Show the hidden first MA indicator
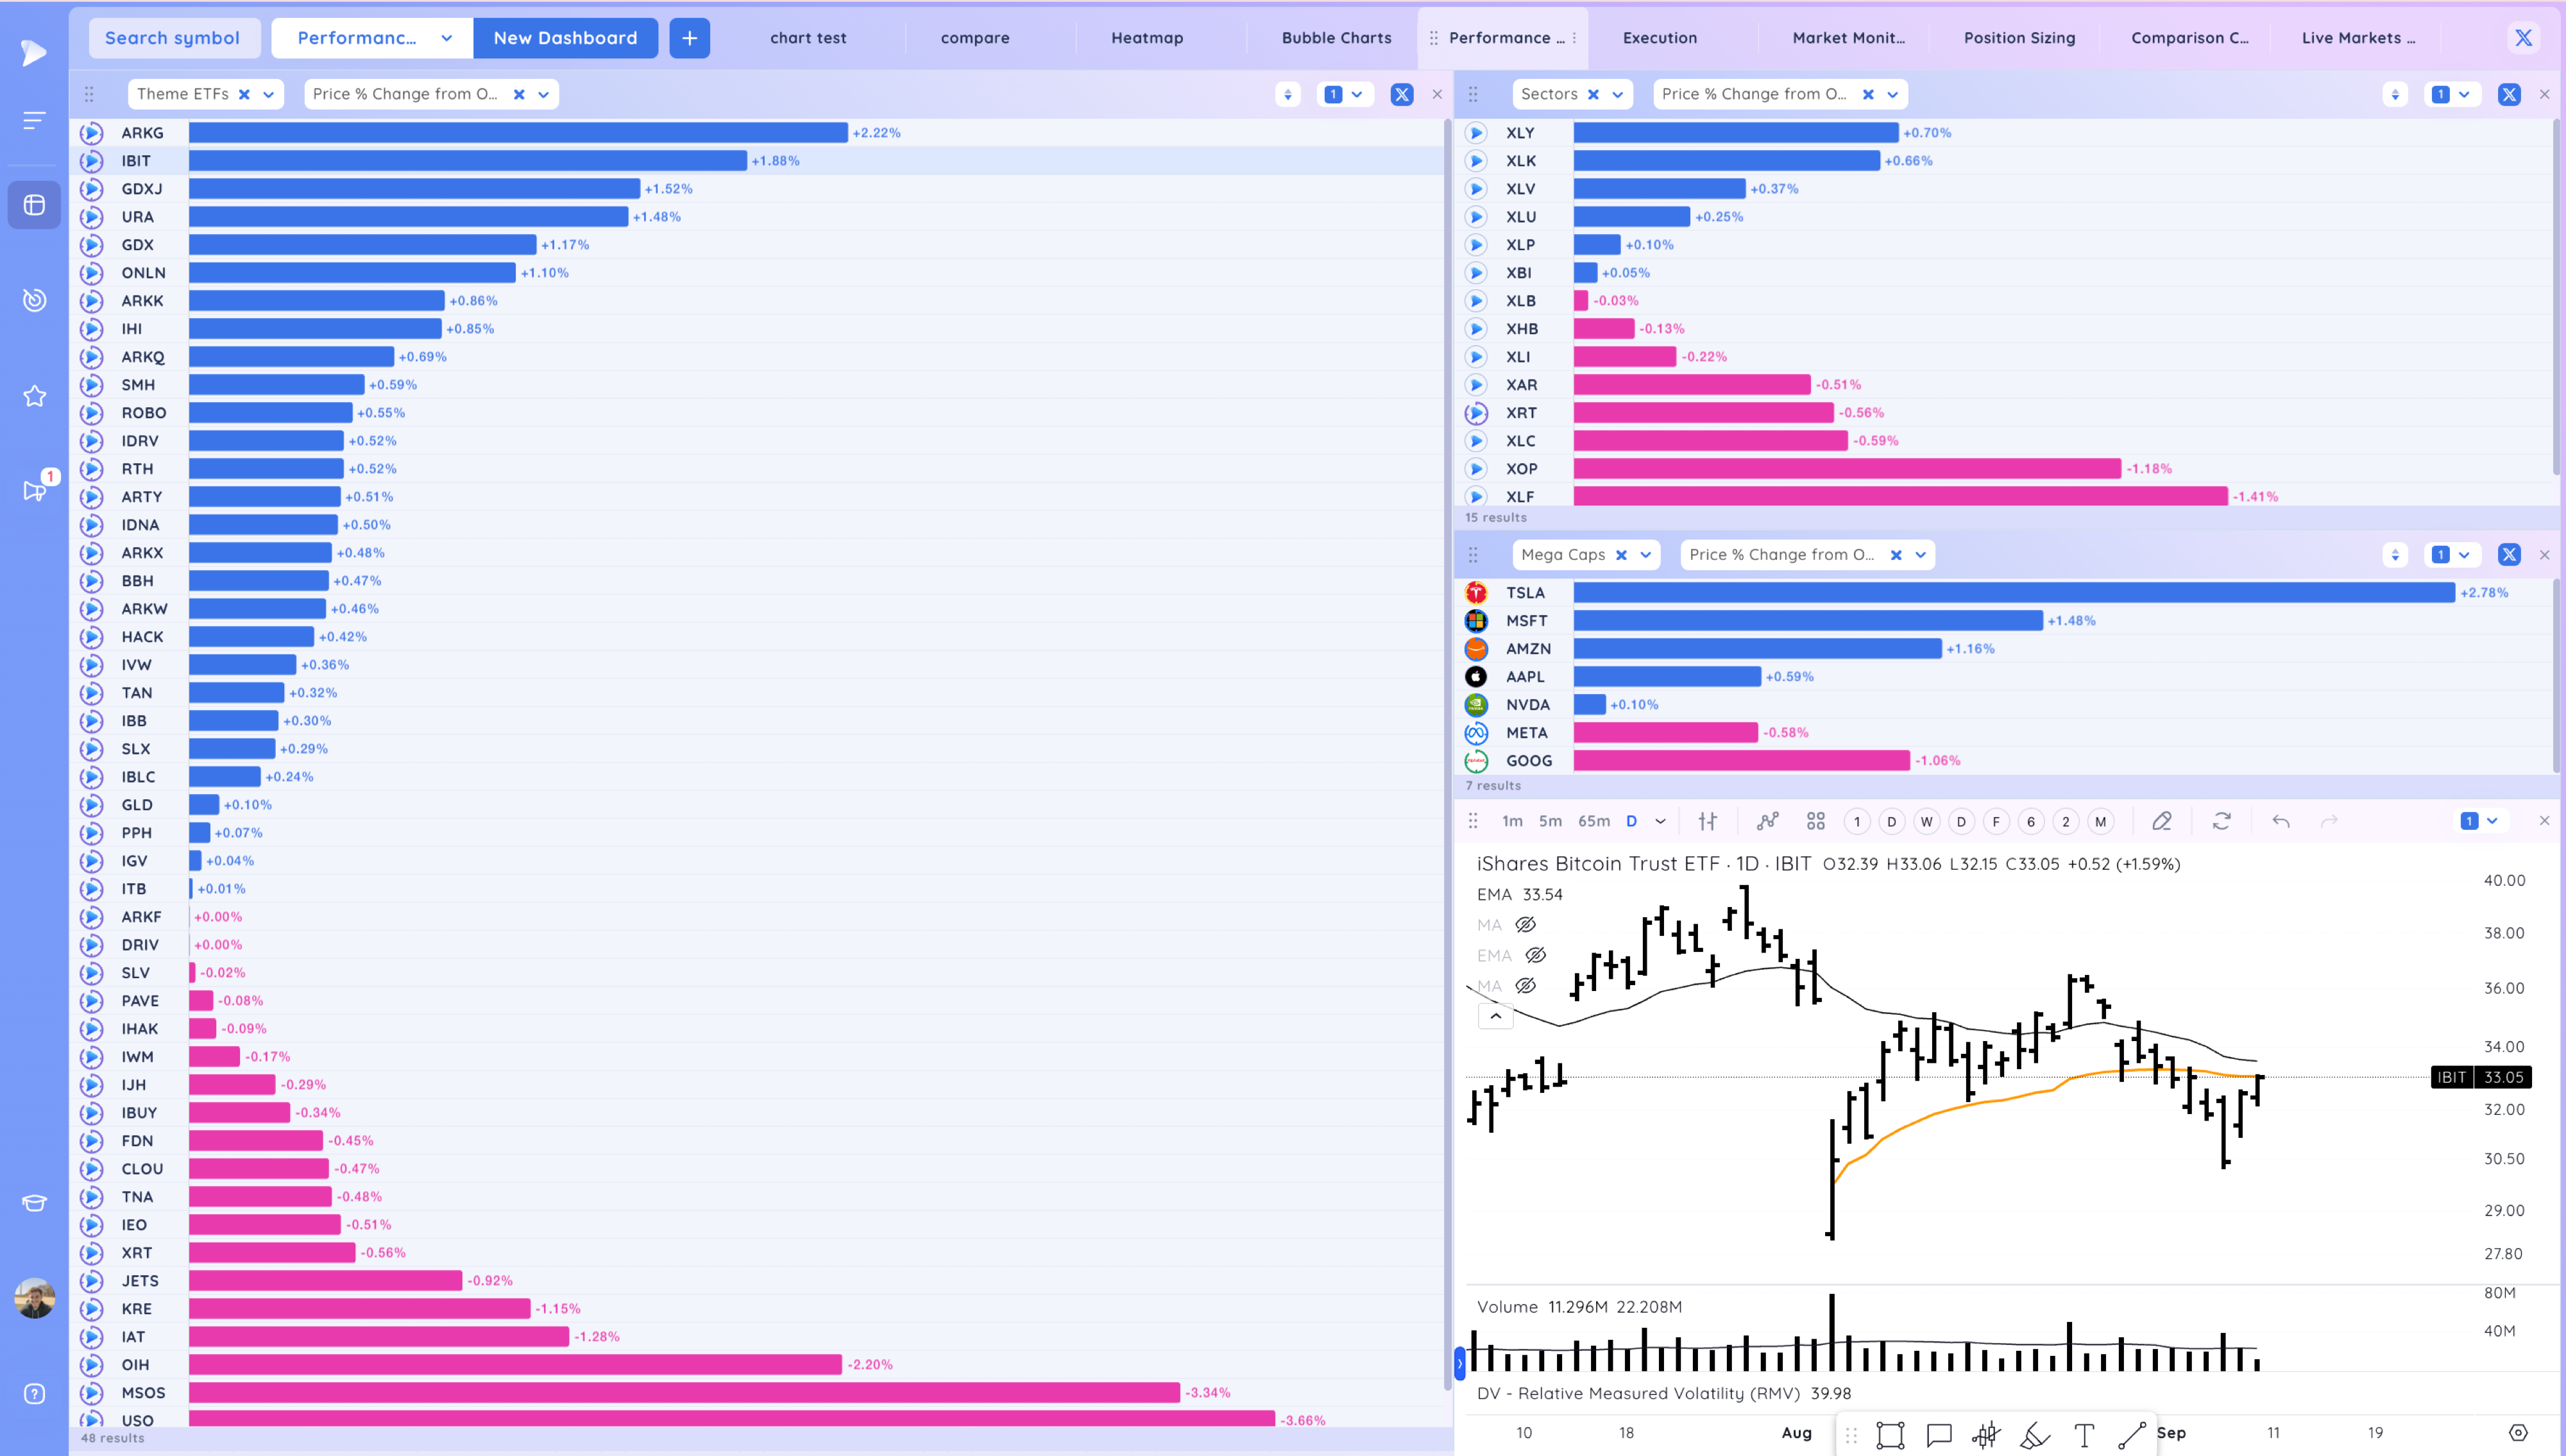Screen dimensions: 2566x1456 (x=1525, y=924)
